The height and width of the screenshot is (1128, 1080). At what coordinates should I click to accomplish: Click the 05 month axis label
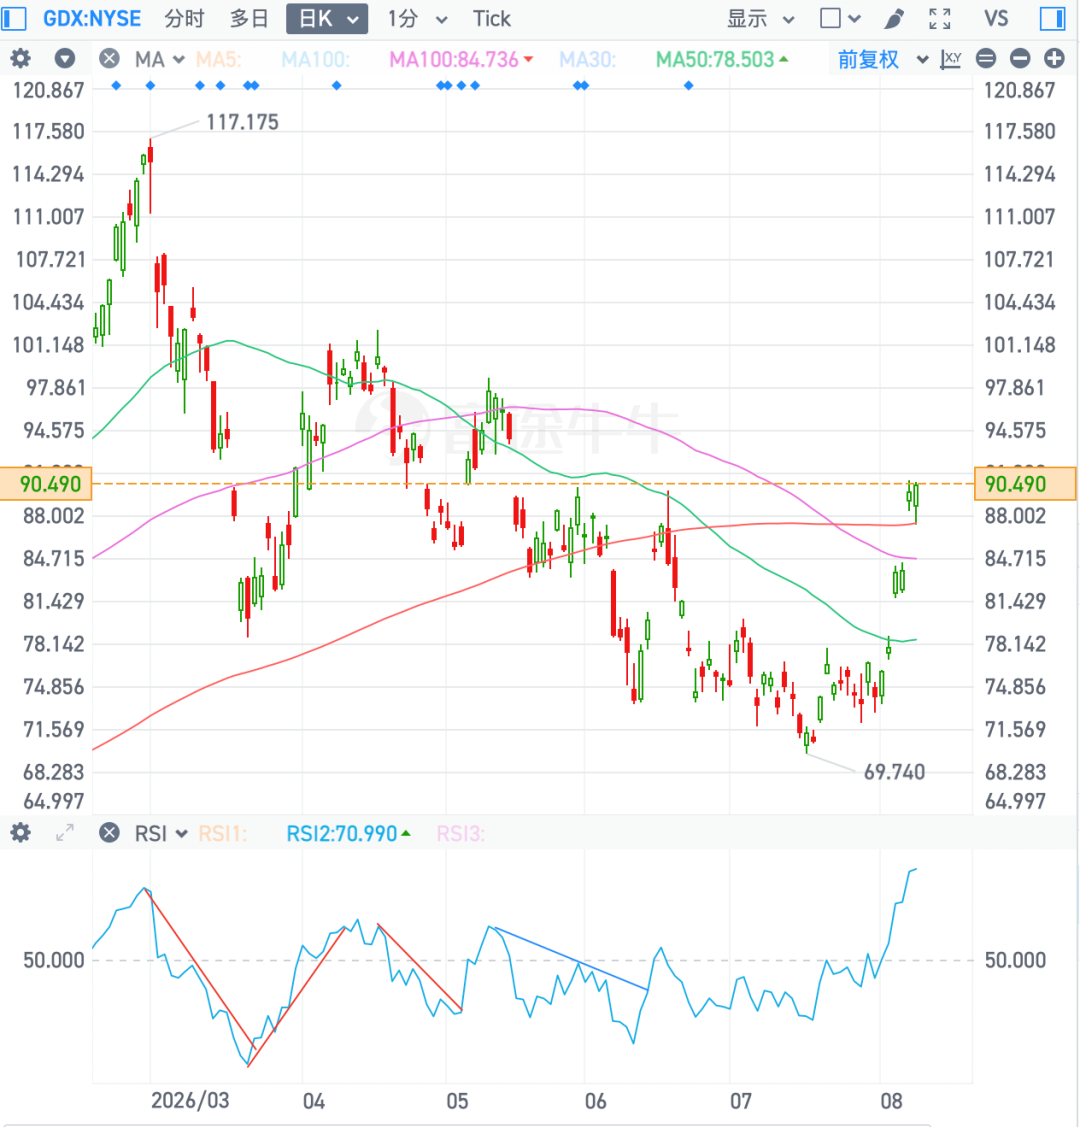click(x=458, y=1101)
